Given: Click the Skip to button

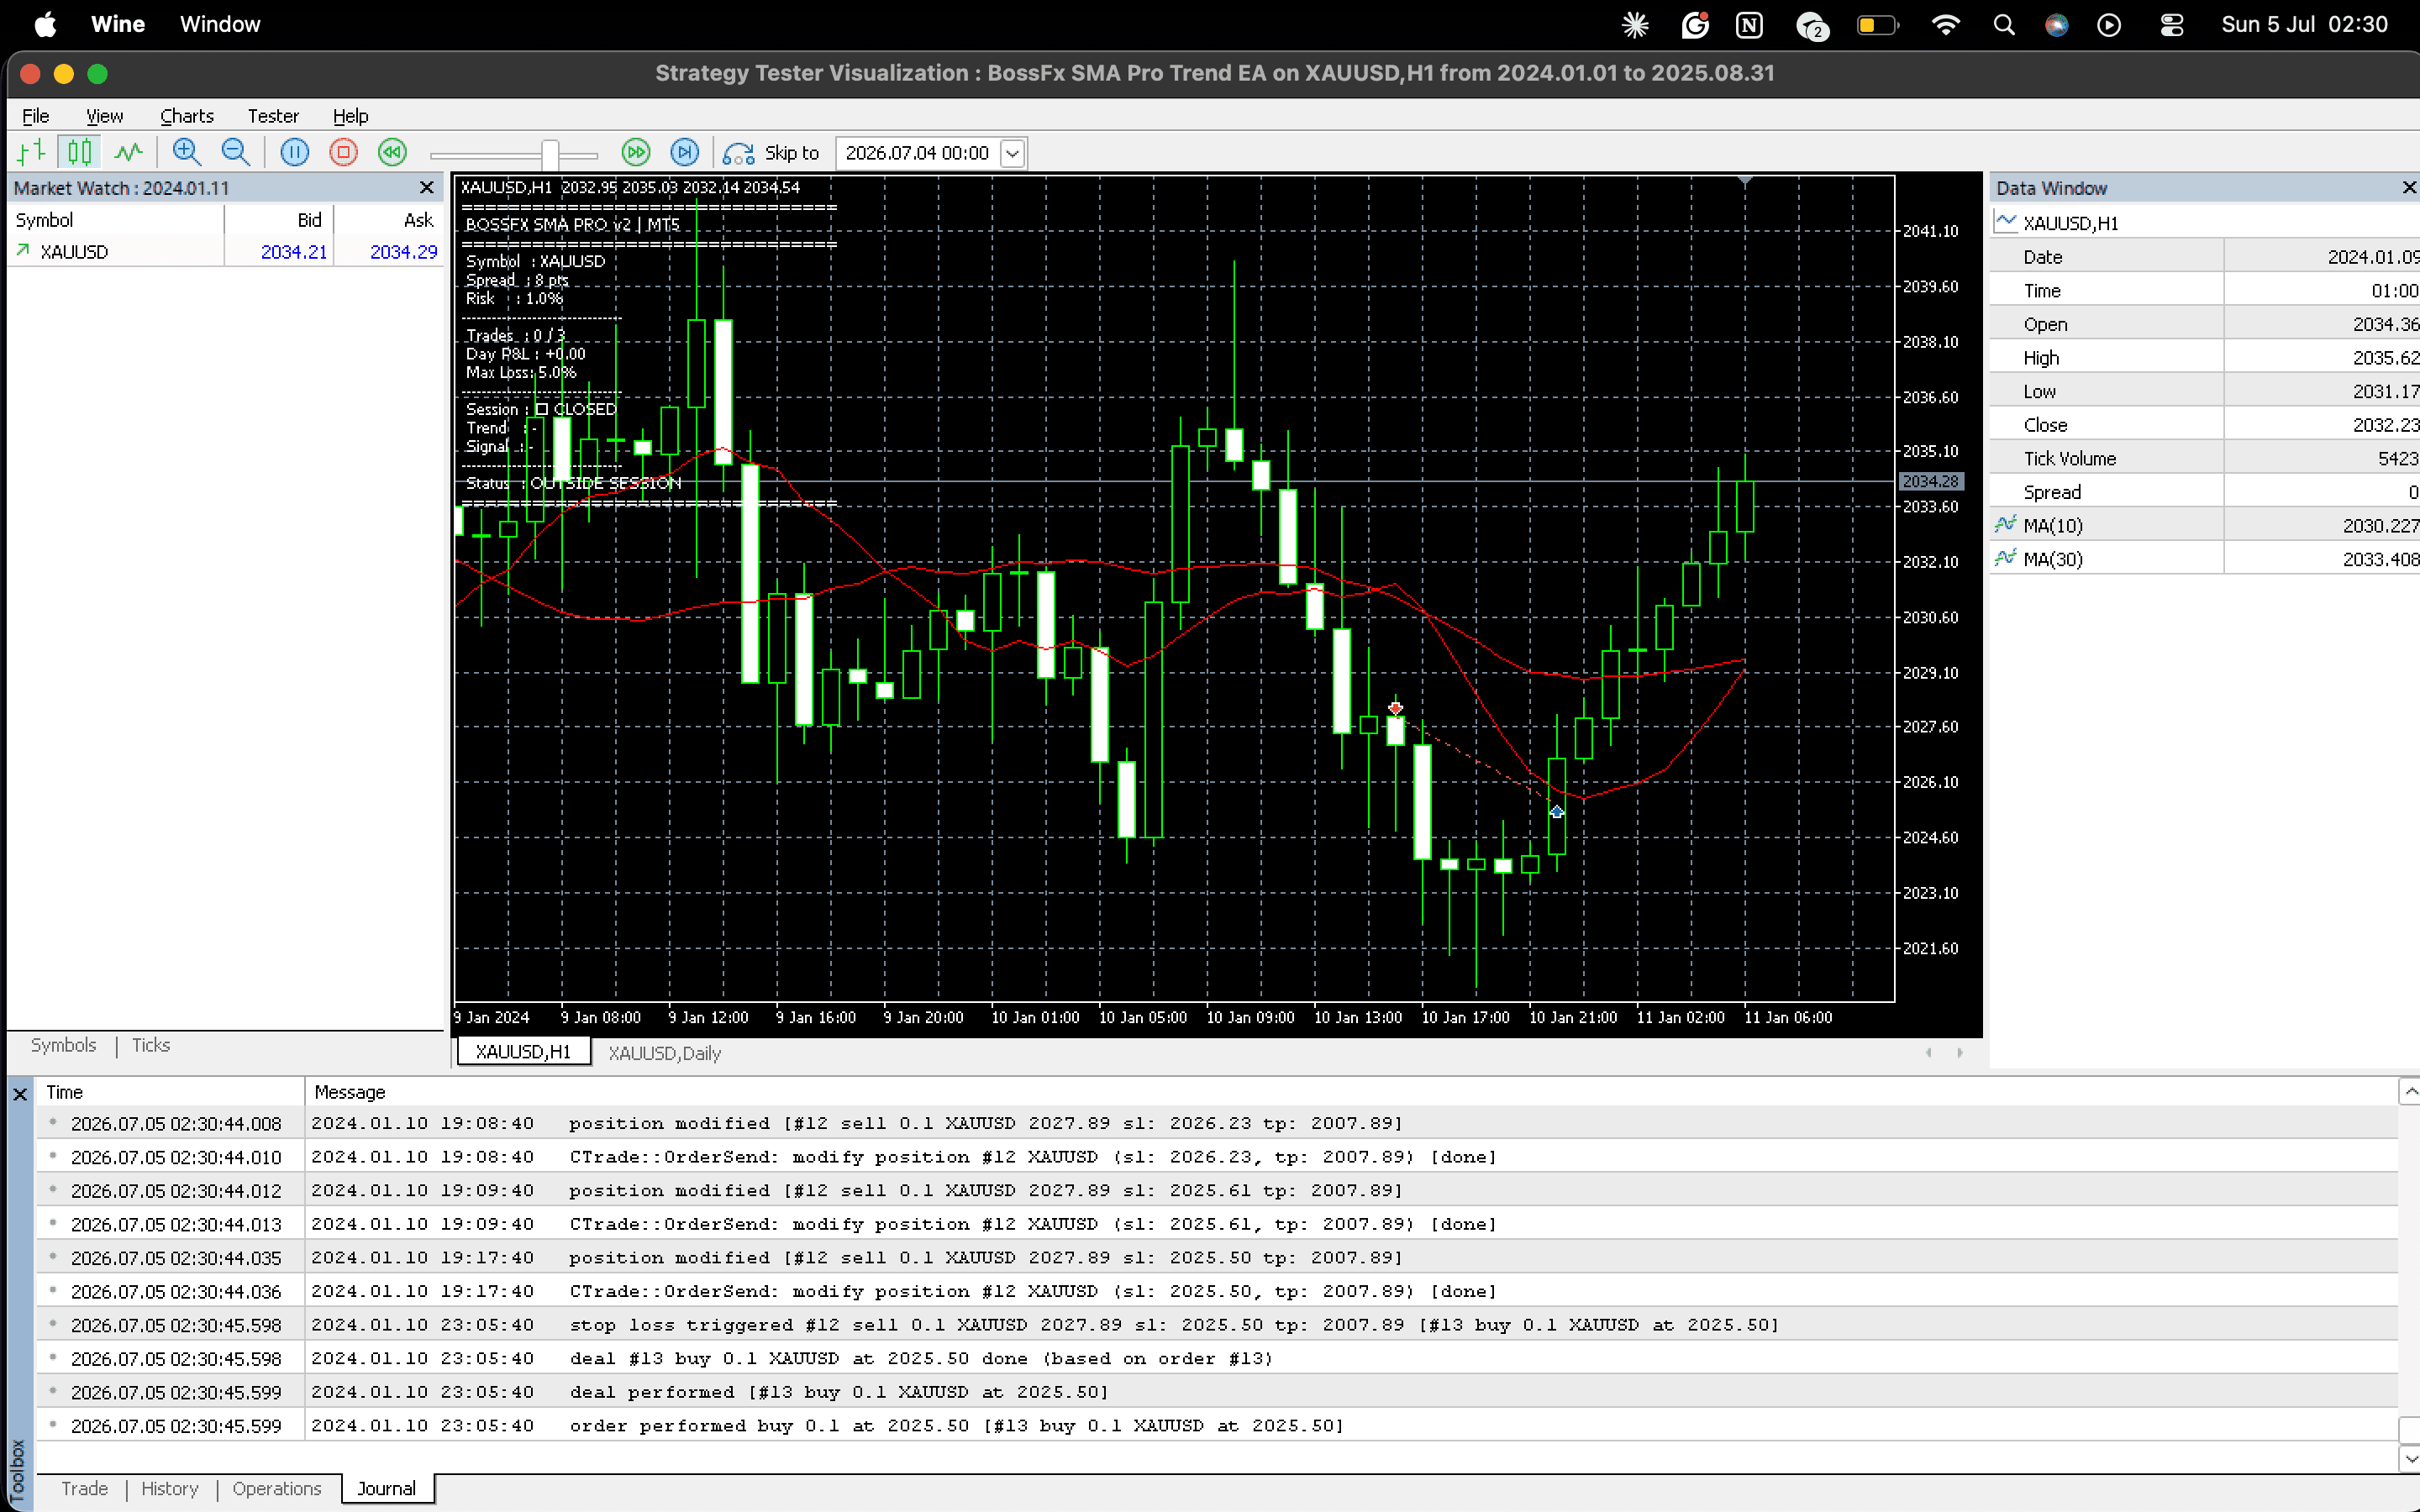Looking at the screenshot, I should click(771, 153).
